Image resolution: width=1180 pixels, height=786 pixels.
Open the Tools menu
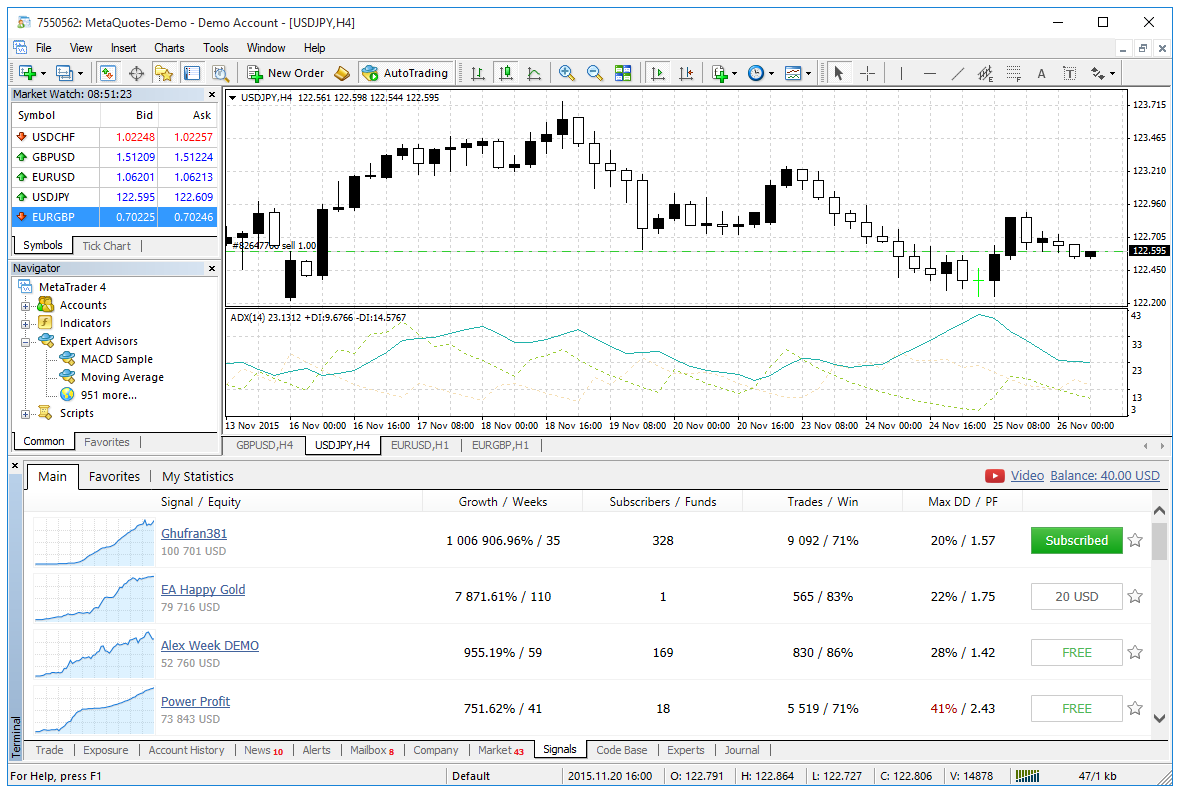[215, 47]
